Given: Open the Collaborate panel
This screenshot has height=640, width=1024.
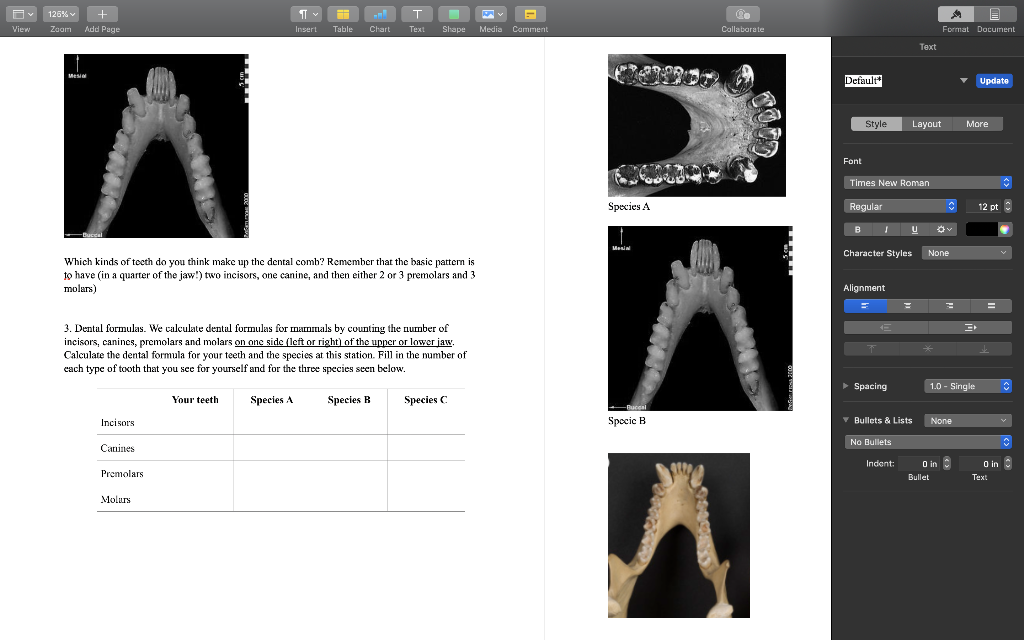Looking at the screenshot, I should pyautogui.click(x=741, y=14).
